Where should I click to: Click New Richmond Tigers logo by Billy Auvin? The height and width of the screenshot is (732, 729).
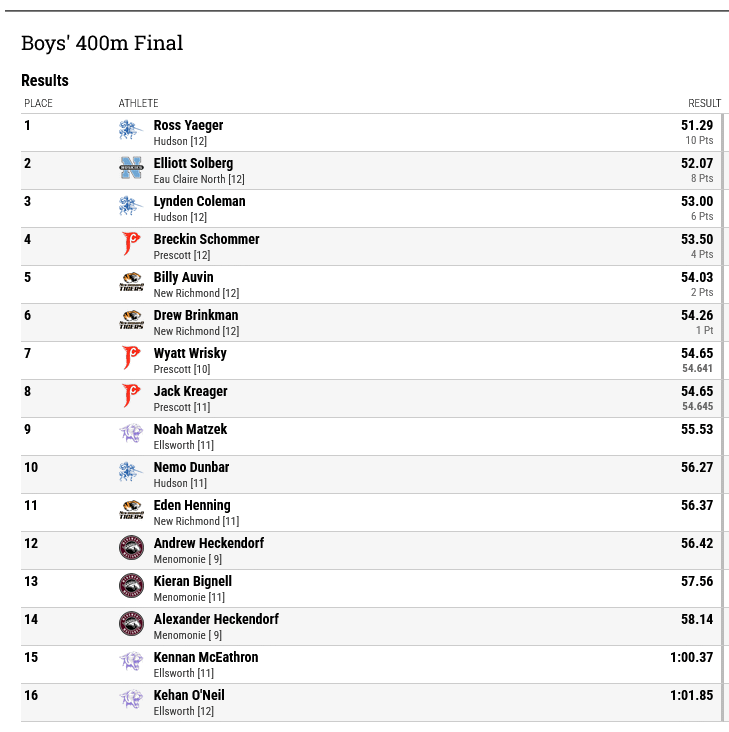click(131, 282)
